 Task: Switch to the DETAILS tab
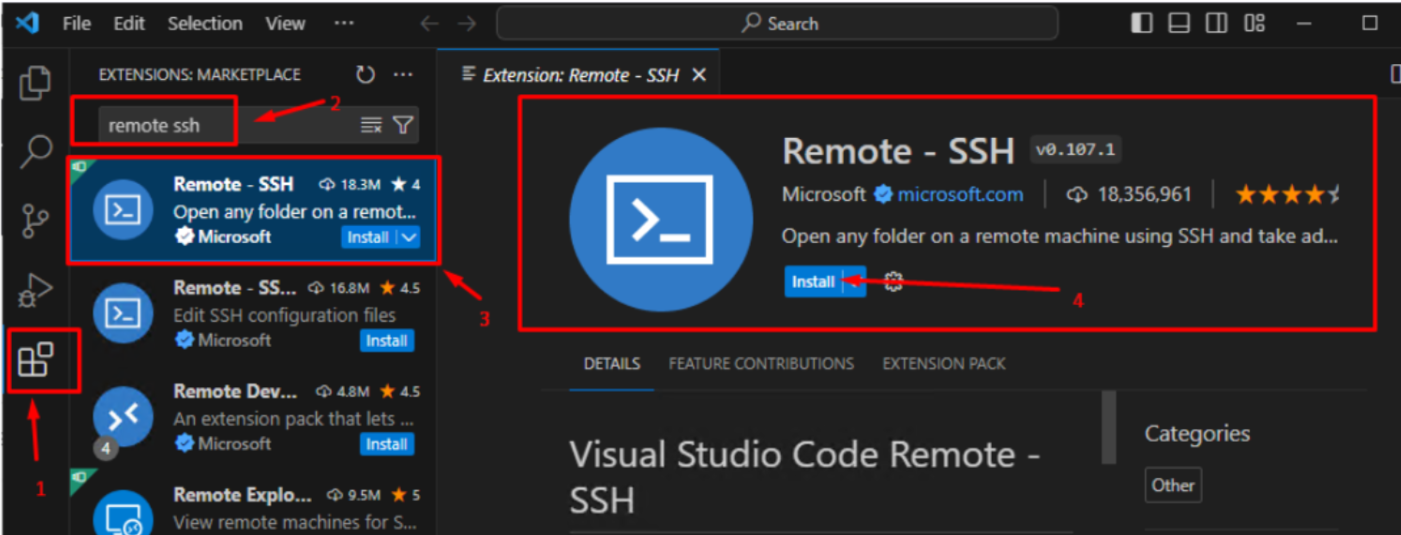(x=612, y=363)
